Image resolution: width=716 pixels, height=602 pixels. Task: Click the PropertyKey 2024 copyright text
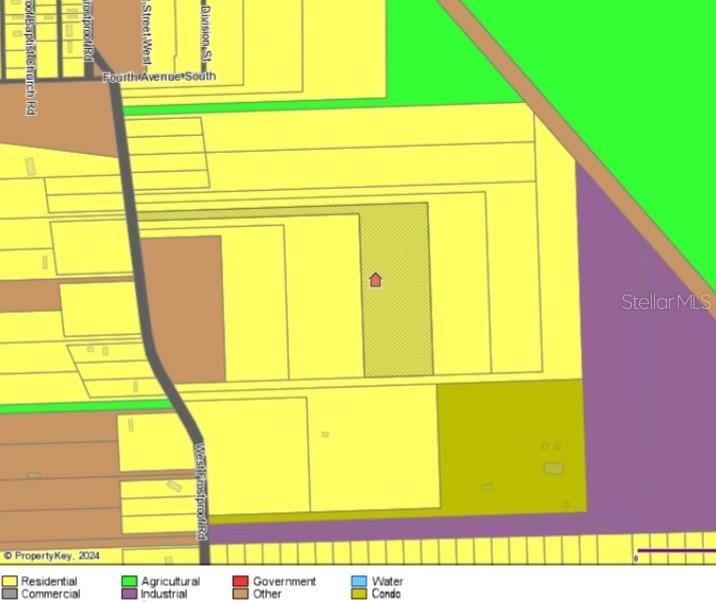point(52,555)
